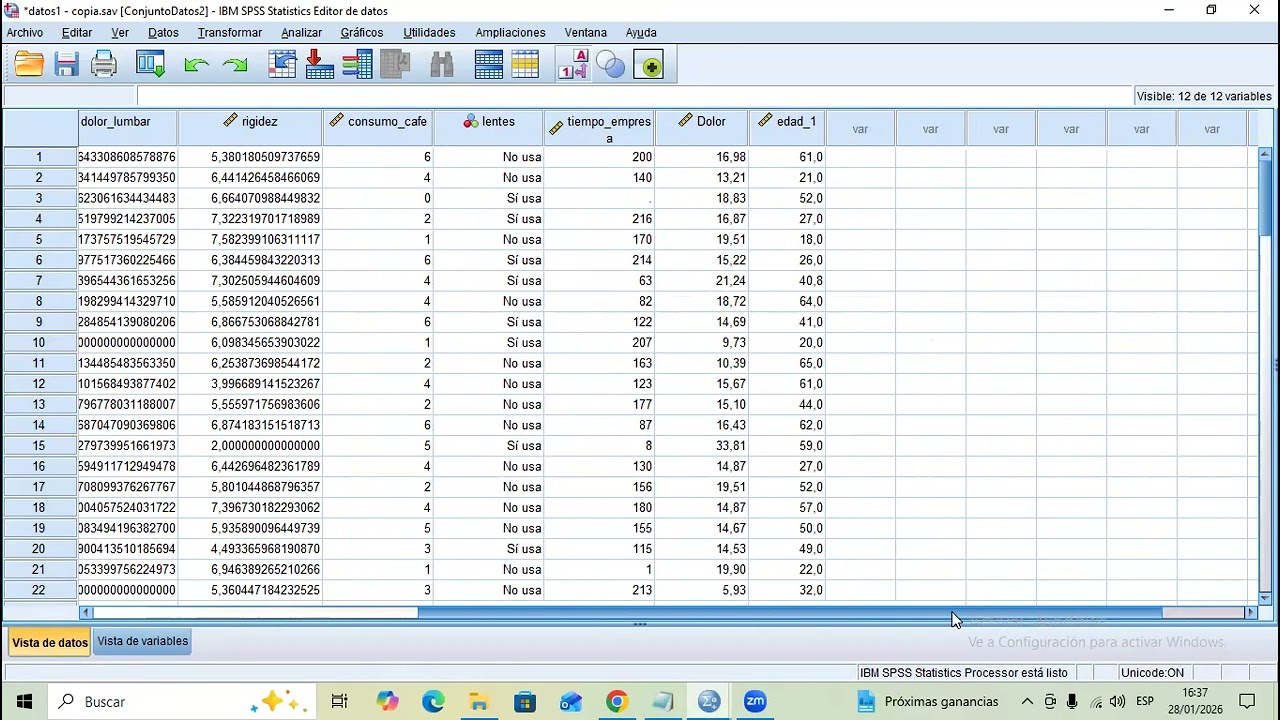1280x720 pixels.
Task: Click the Dolor cell with value 5,93
Action: [x=701, y=590]
